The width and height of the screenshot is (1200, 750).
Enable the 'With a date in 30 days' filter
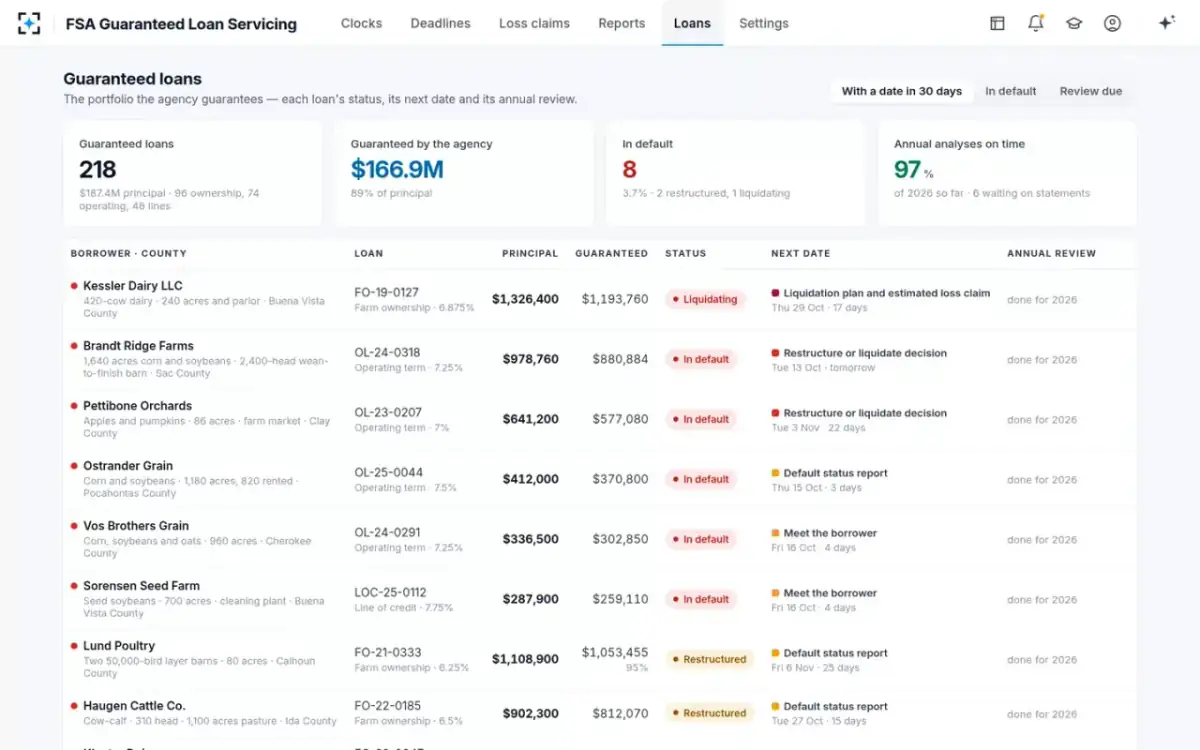tap(902, 91)
